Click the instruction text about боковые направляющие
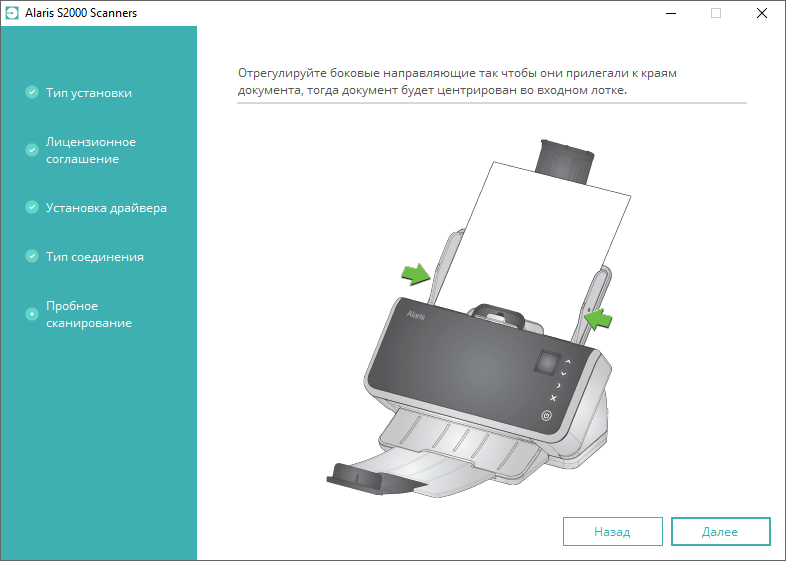This screenshot has height=561, width=786. [457, 81]
